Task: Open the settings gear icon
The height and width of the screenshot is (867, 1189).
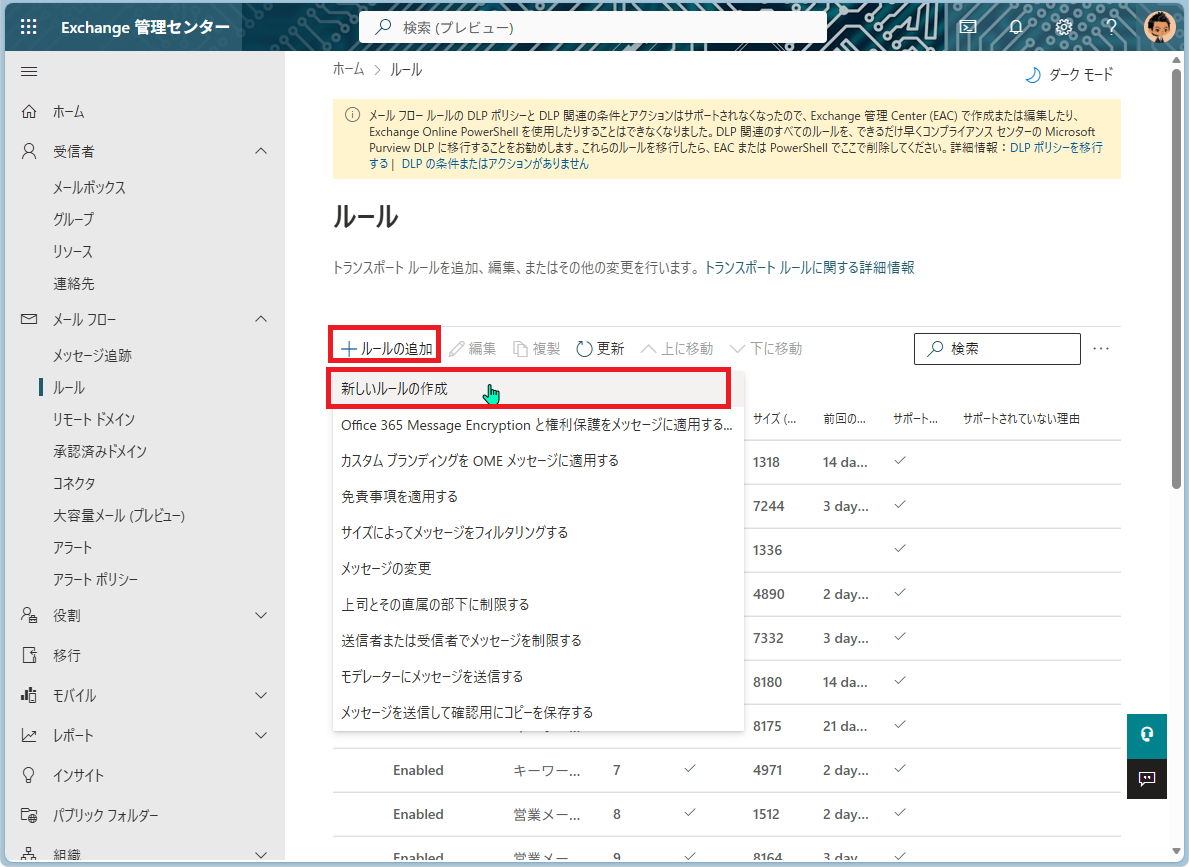Action: 1064,27
